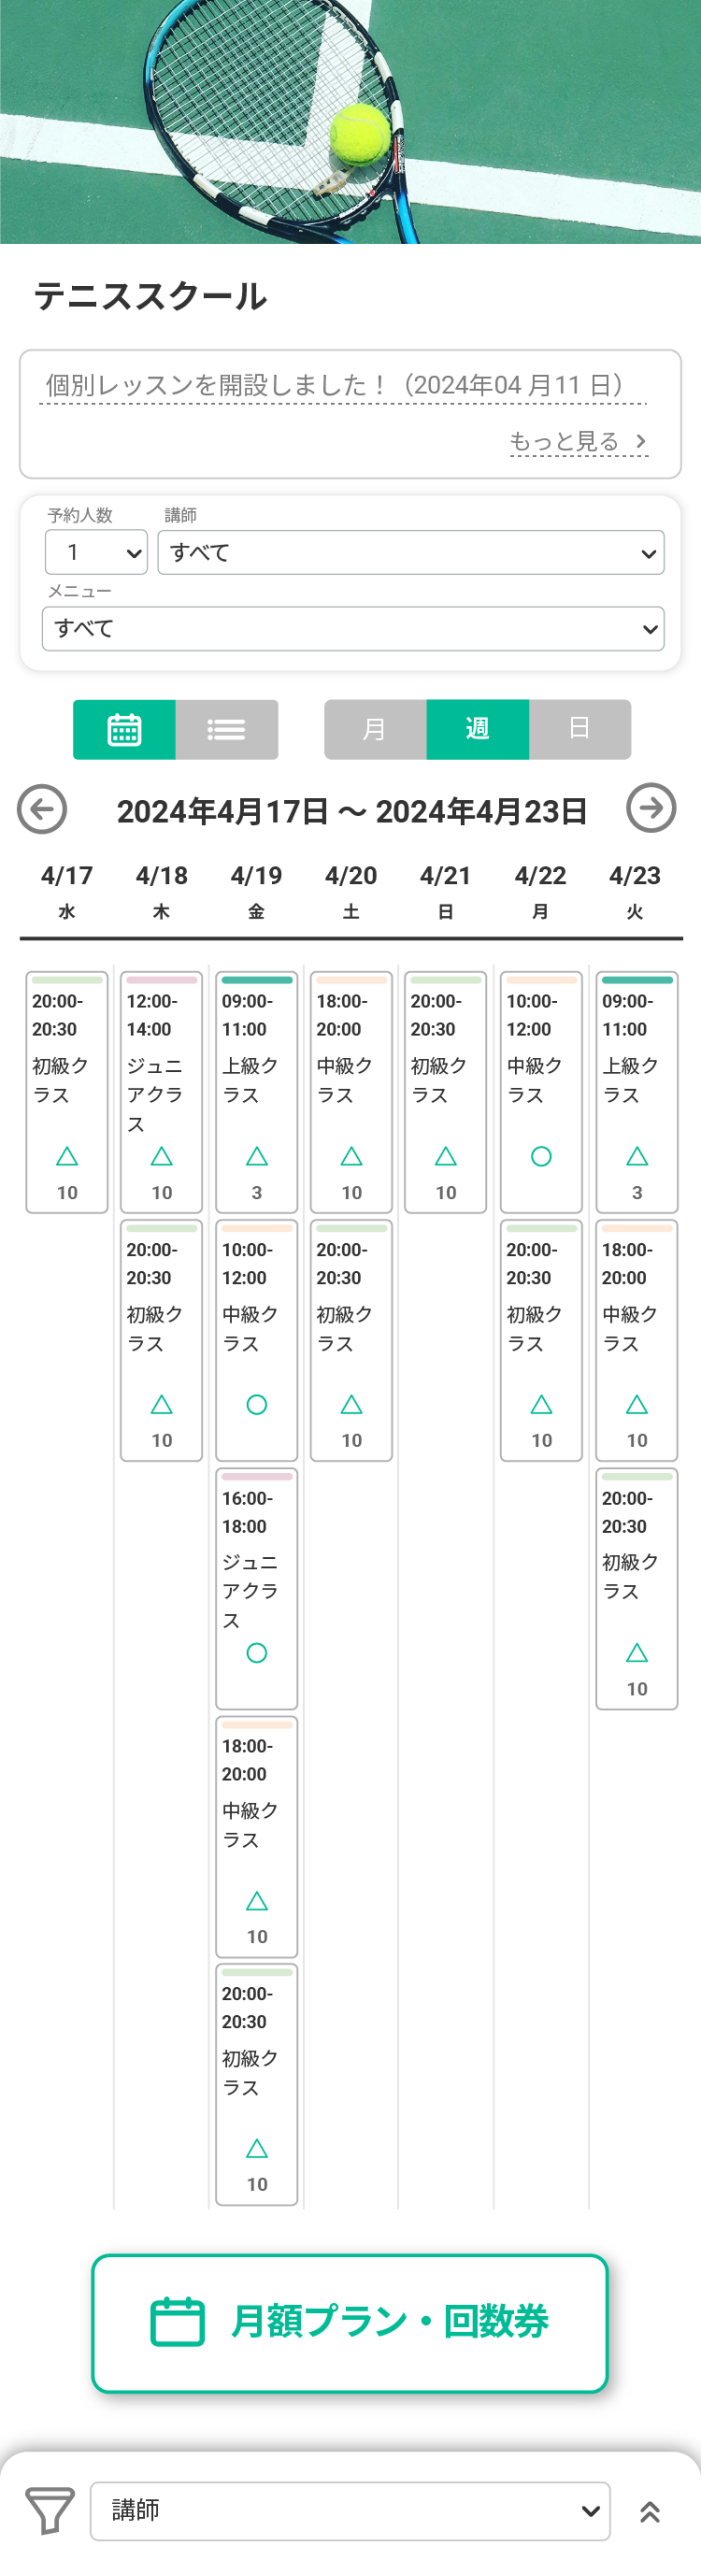Select 日 day view

[x=580, y=729]
